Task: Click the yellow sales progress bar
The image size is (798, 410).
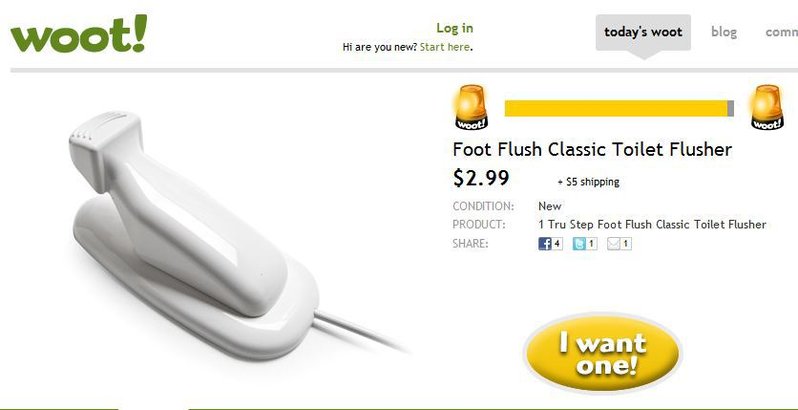Action: [616, 108]
